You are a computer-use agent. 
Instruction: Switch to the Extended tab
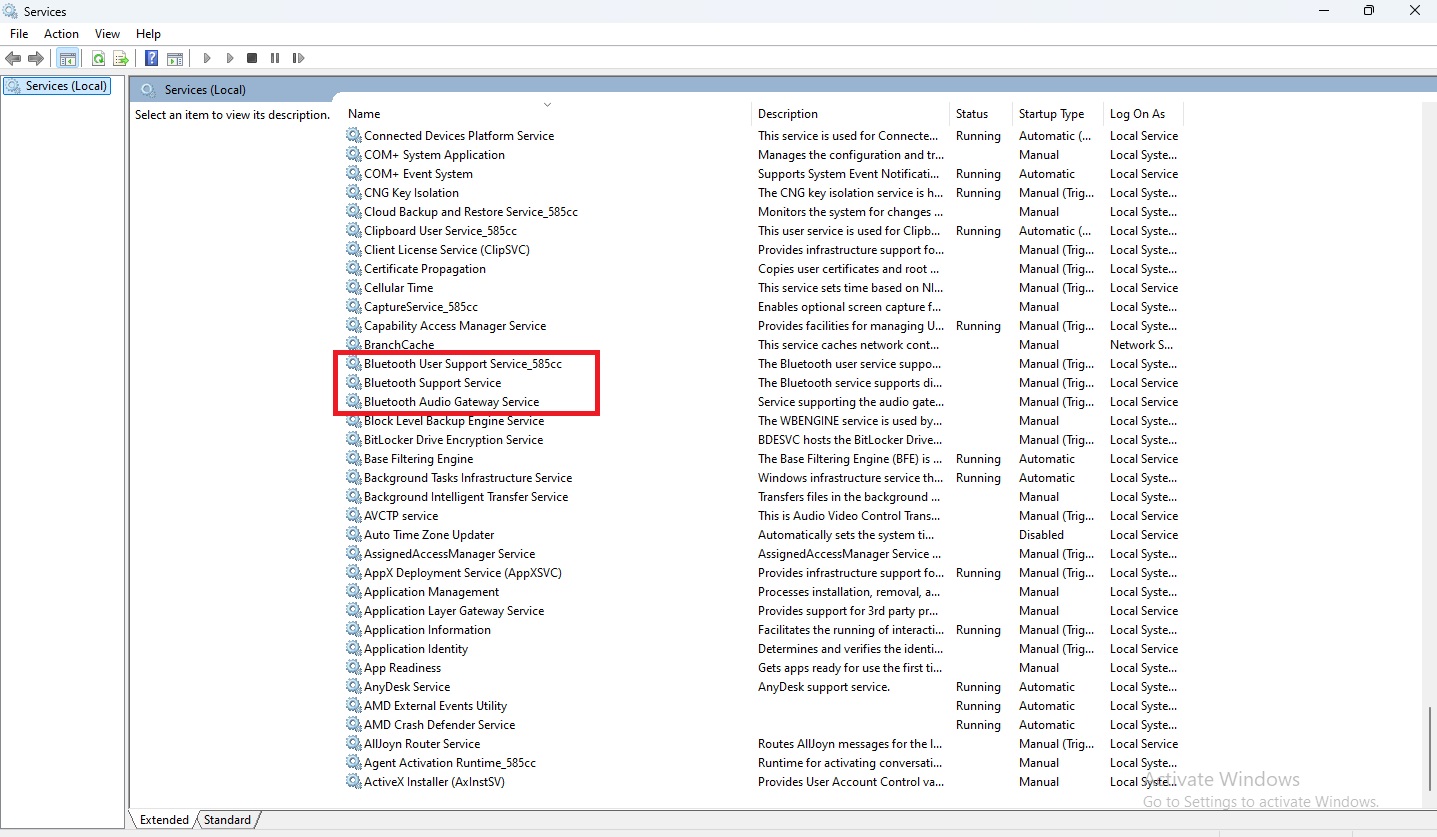(x=164, y=820)
